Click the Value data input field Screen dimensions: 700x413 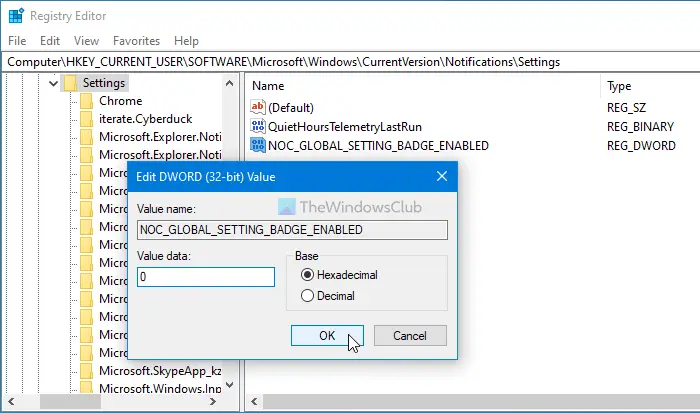[206, 277]
